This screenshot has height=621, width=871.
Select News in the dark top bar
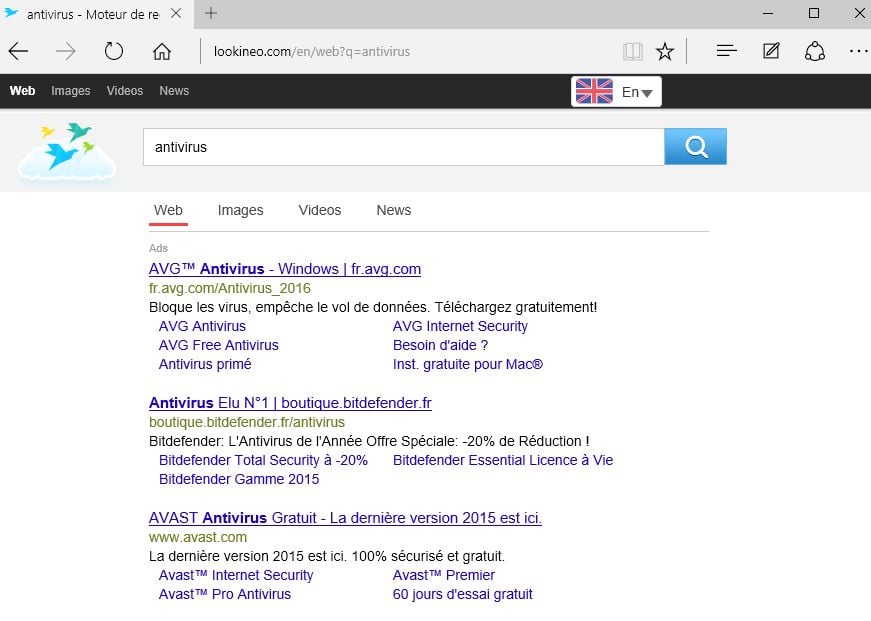click(x=174, y=91)
